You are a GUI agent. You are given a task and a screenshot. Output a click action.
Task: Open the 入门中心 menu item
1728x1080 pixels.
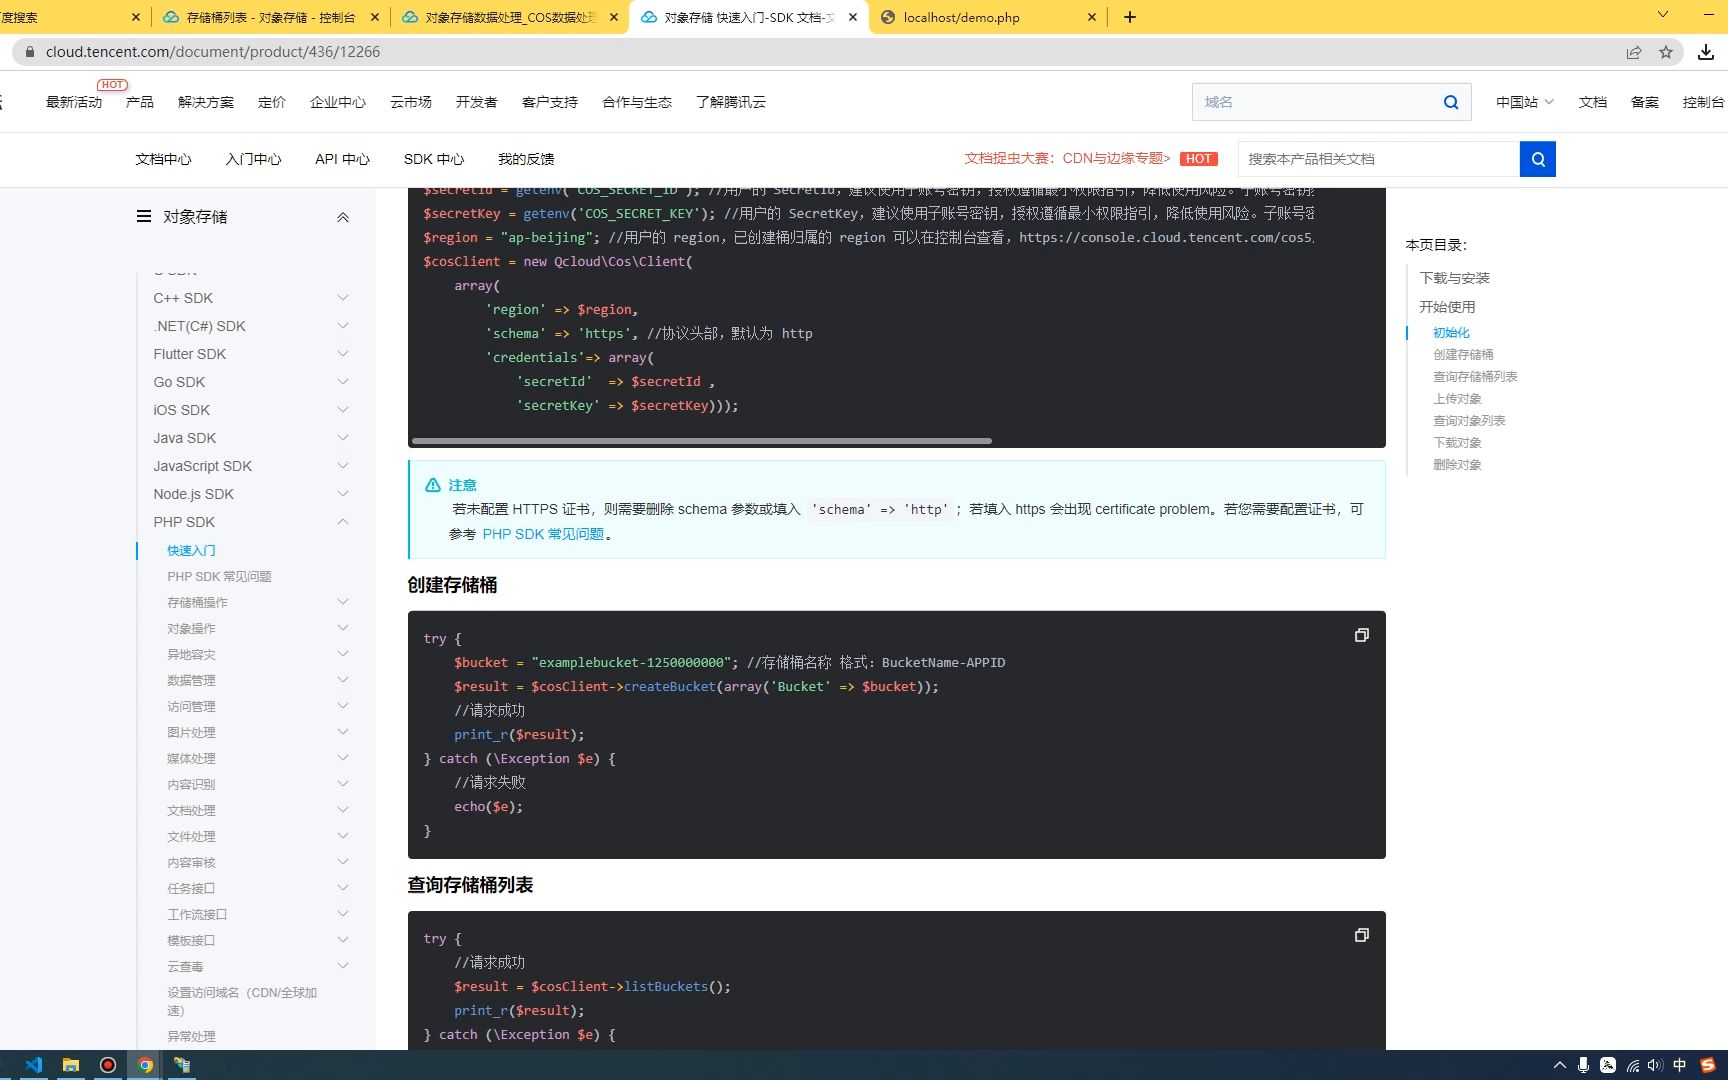[253, 159]
